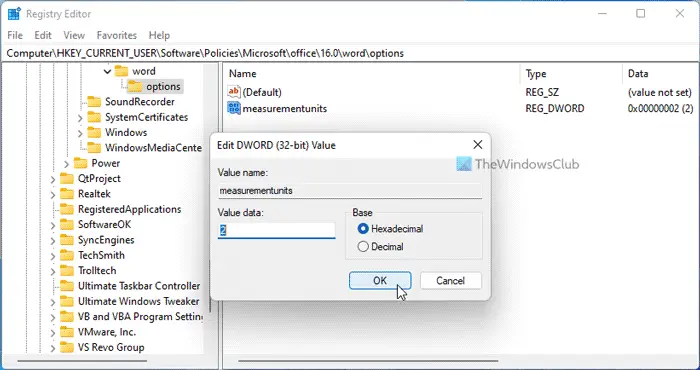
Task: Click the registry path address bar
Action: click(350, 54)
